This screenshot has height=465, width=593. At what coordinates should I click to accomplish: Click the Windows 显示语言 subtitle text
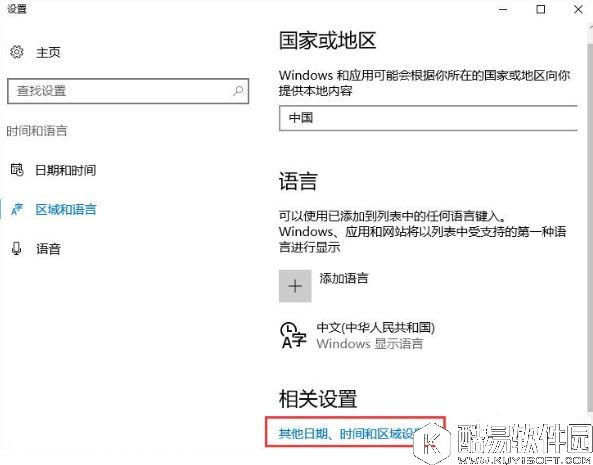[369, 344]
